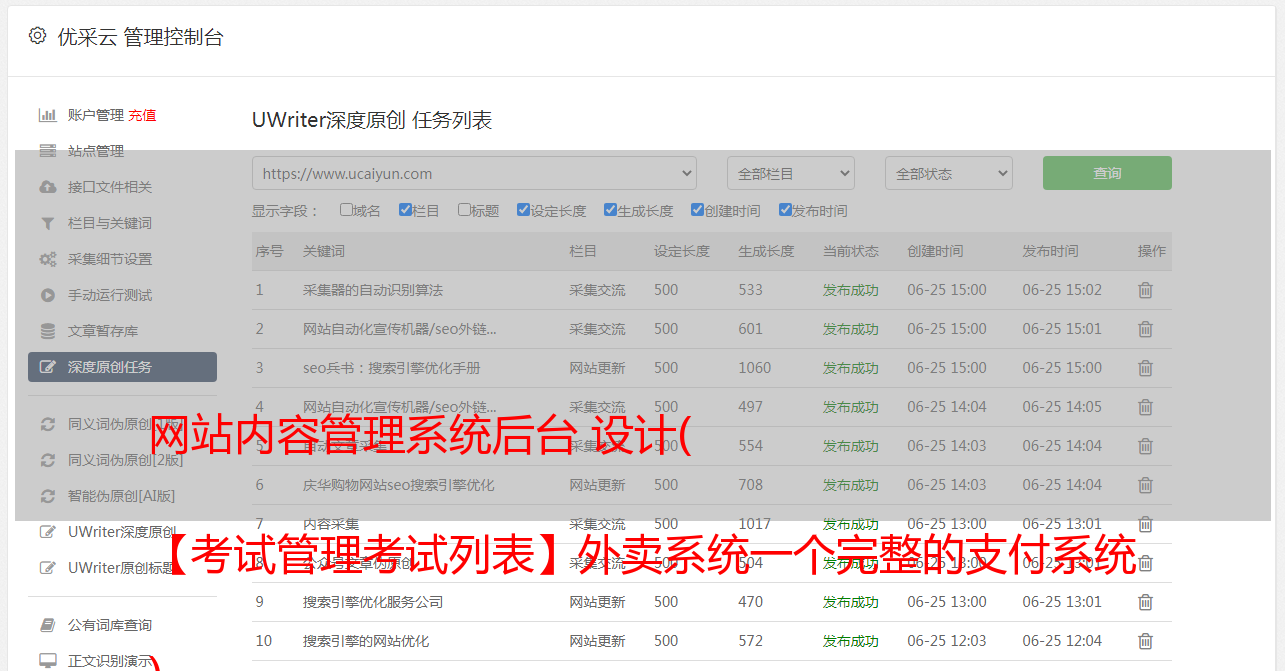1285x671 pixels.
Task: Click keyword 搜索引擎的网站优化 in row 10
Action: coord(366,641)
